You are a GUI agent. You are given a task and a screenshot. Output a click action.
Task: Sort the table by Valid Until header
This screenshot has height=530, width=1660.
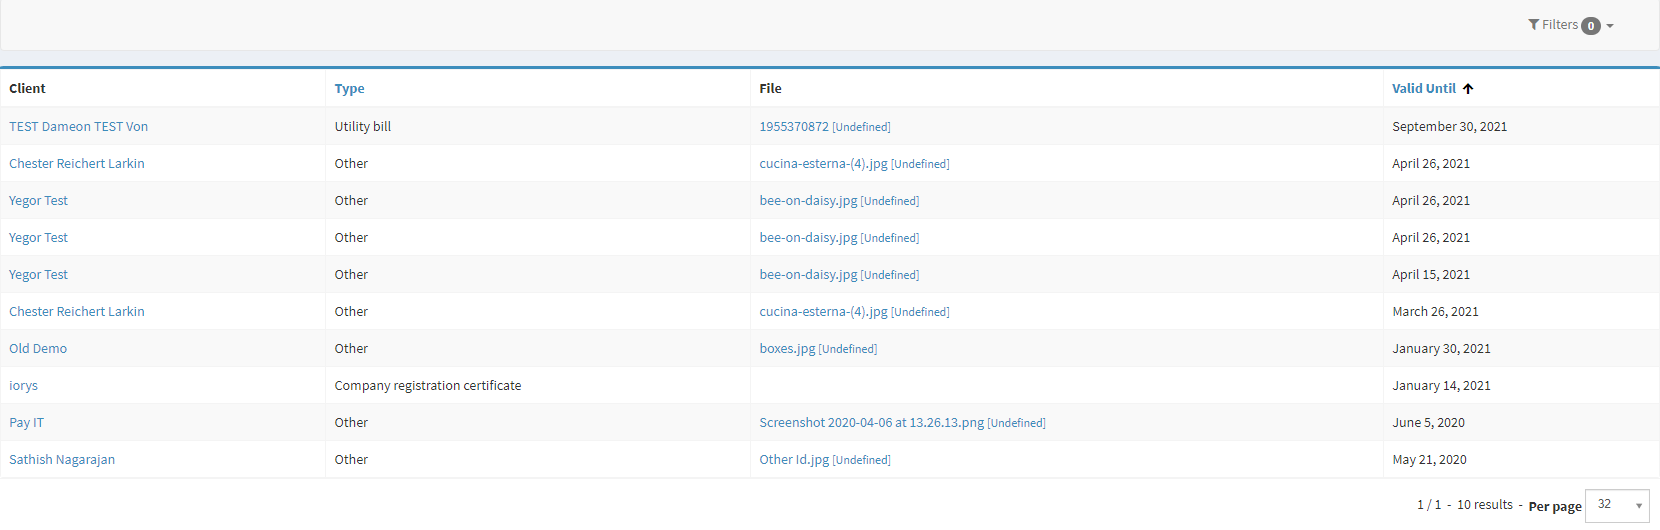point(1423,89)
